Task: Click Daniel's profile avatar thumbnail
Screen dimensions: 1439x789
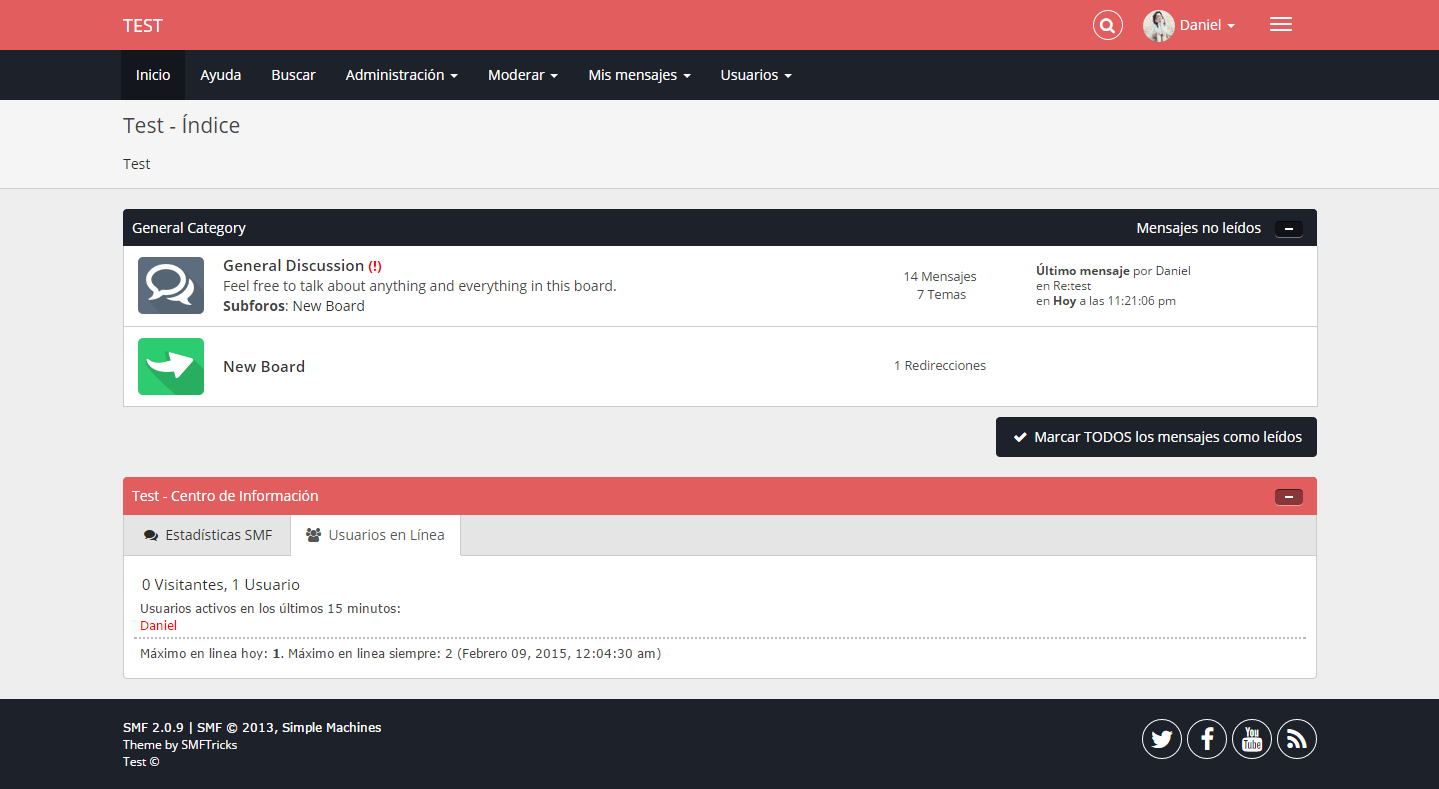Action: [1158, 25]
